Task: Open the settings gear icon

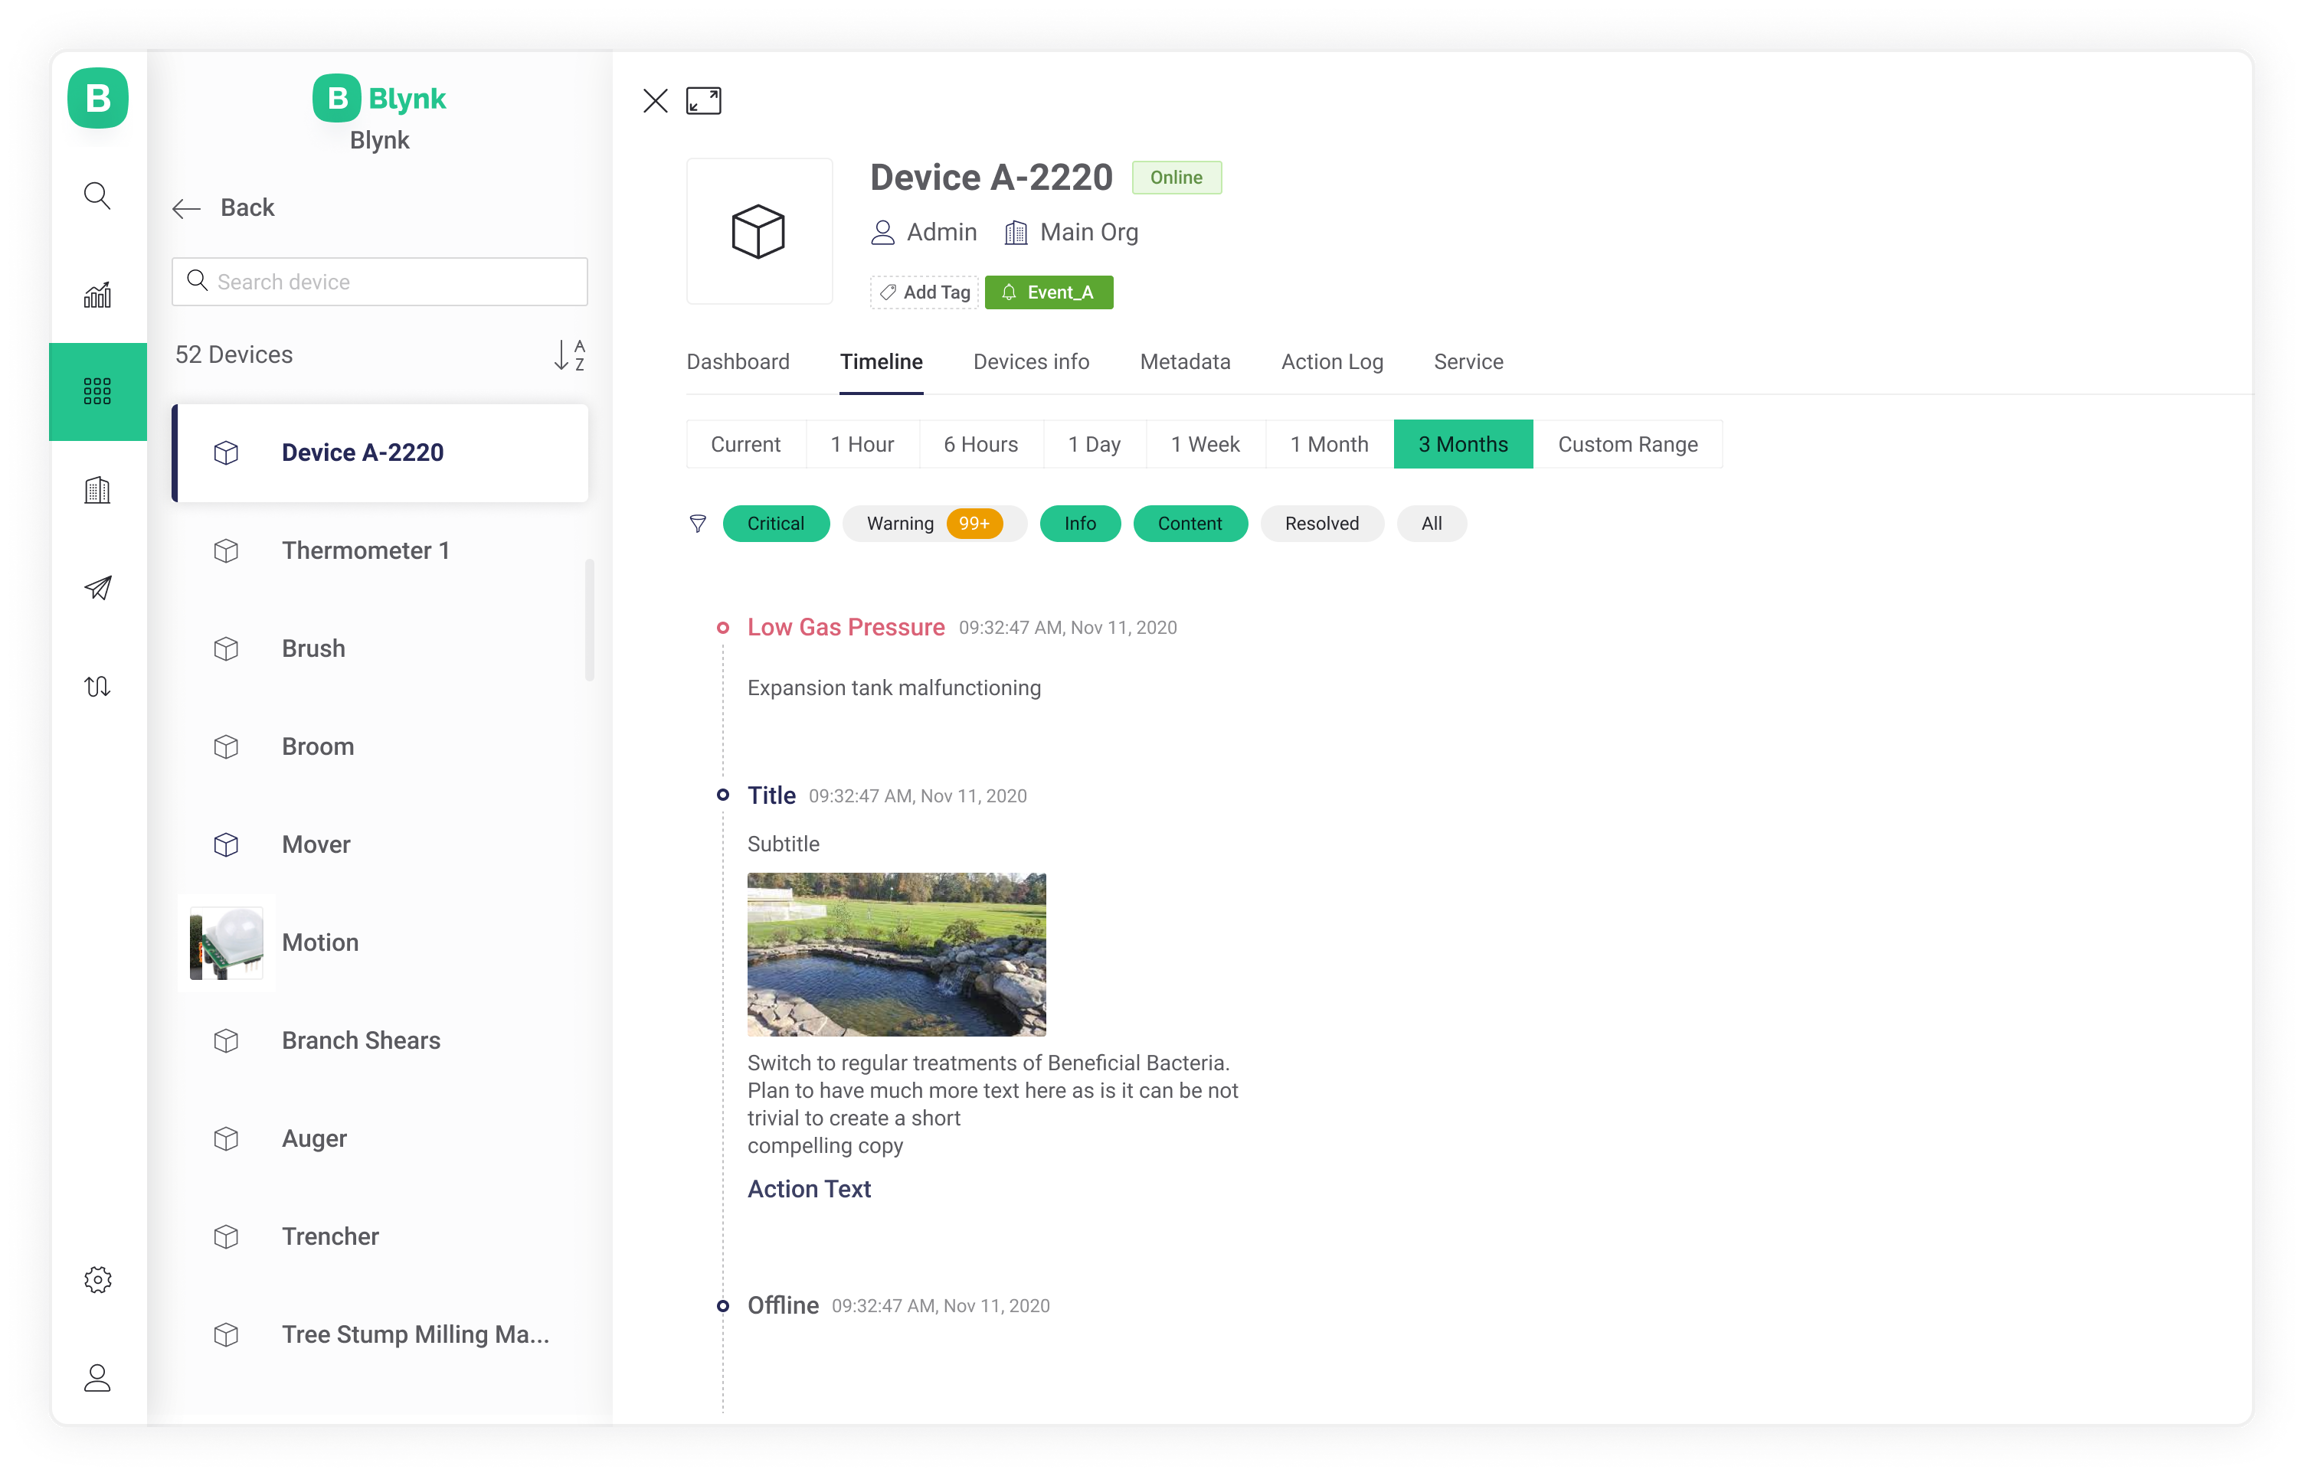Action: click(97, 1279)
